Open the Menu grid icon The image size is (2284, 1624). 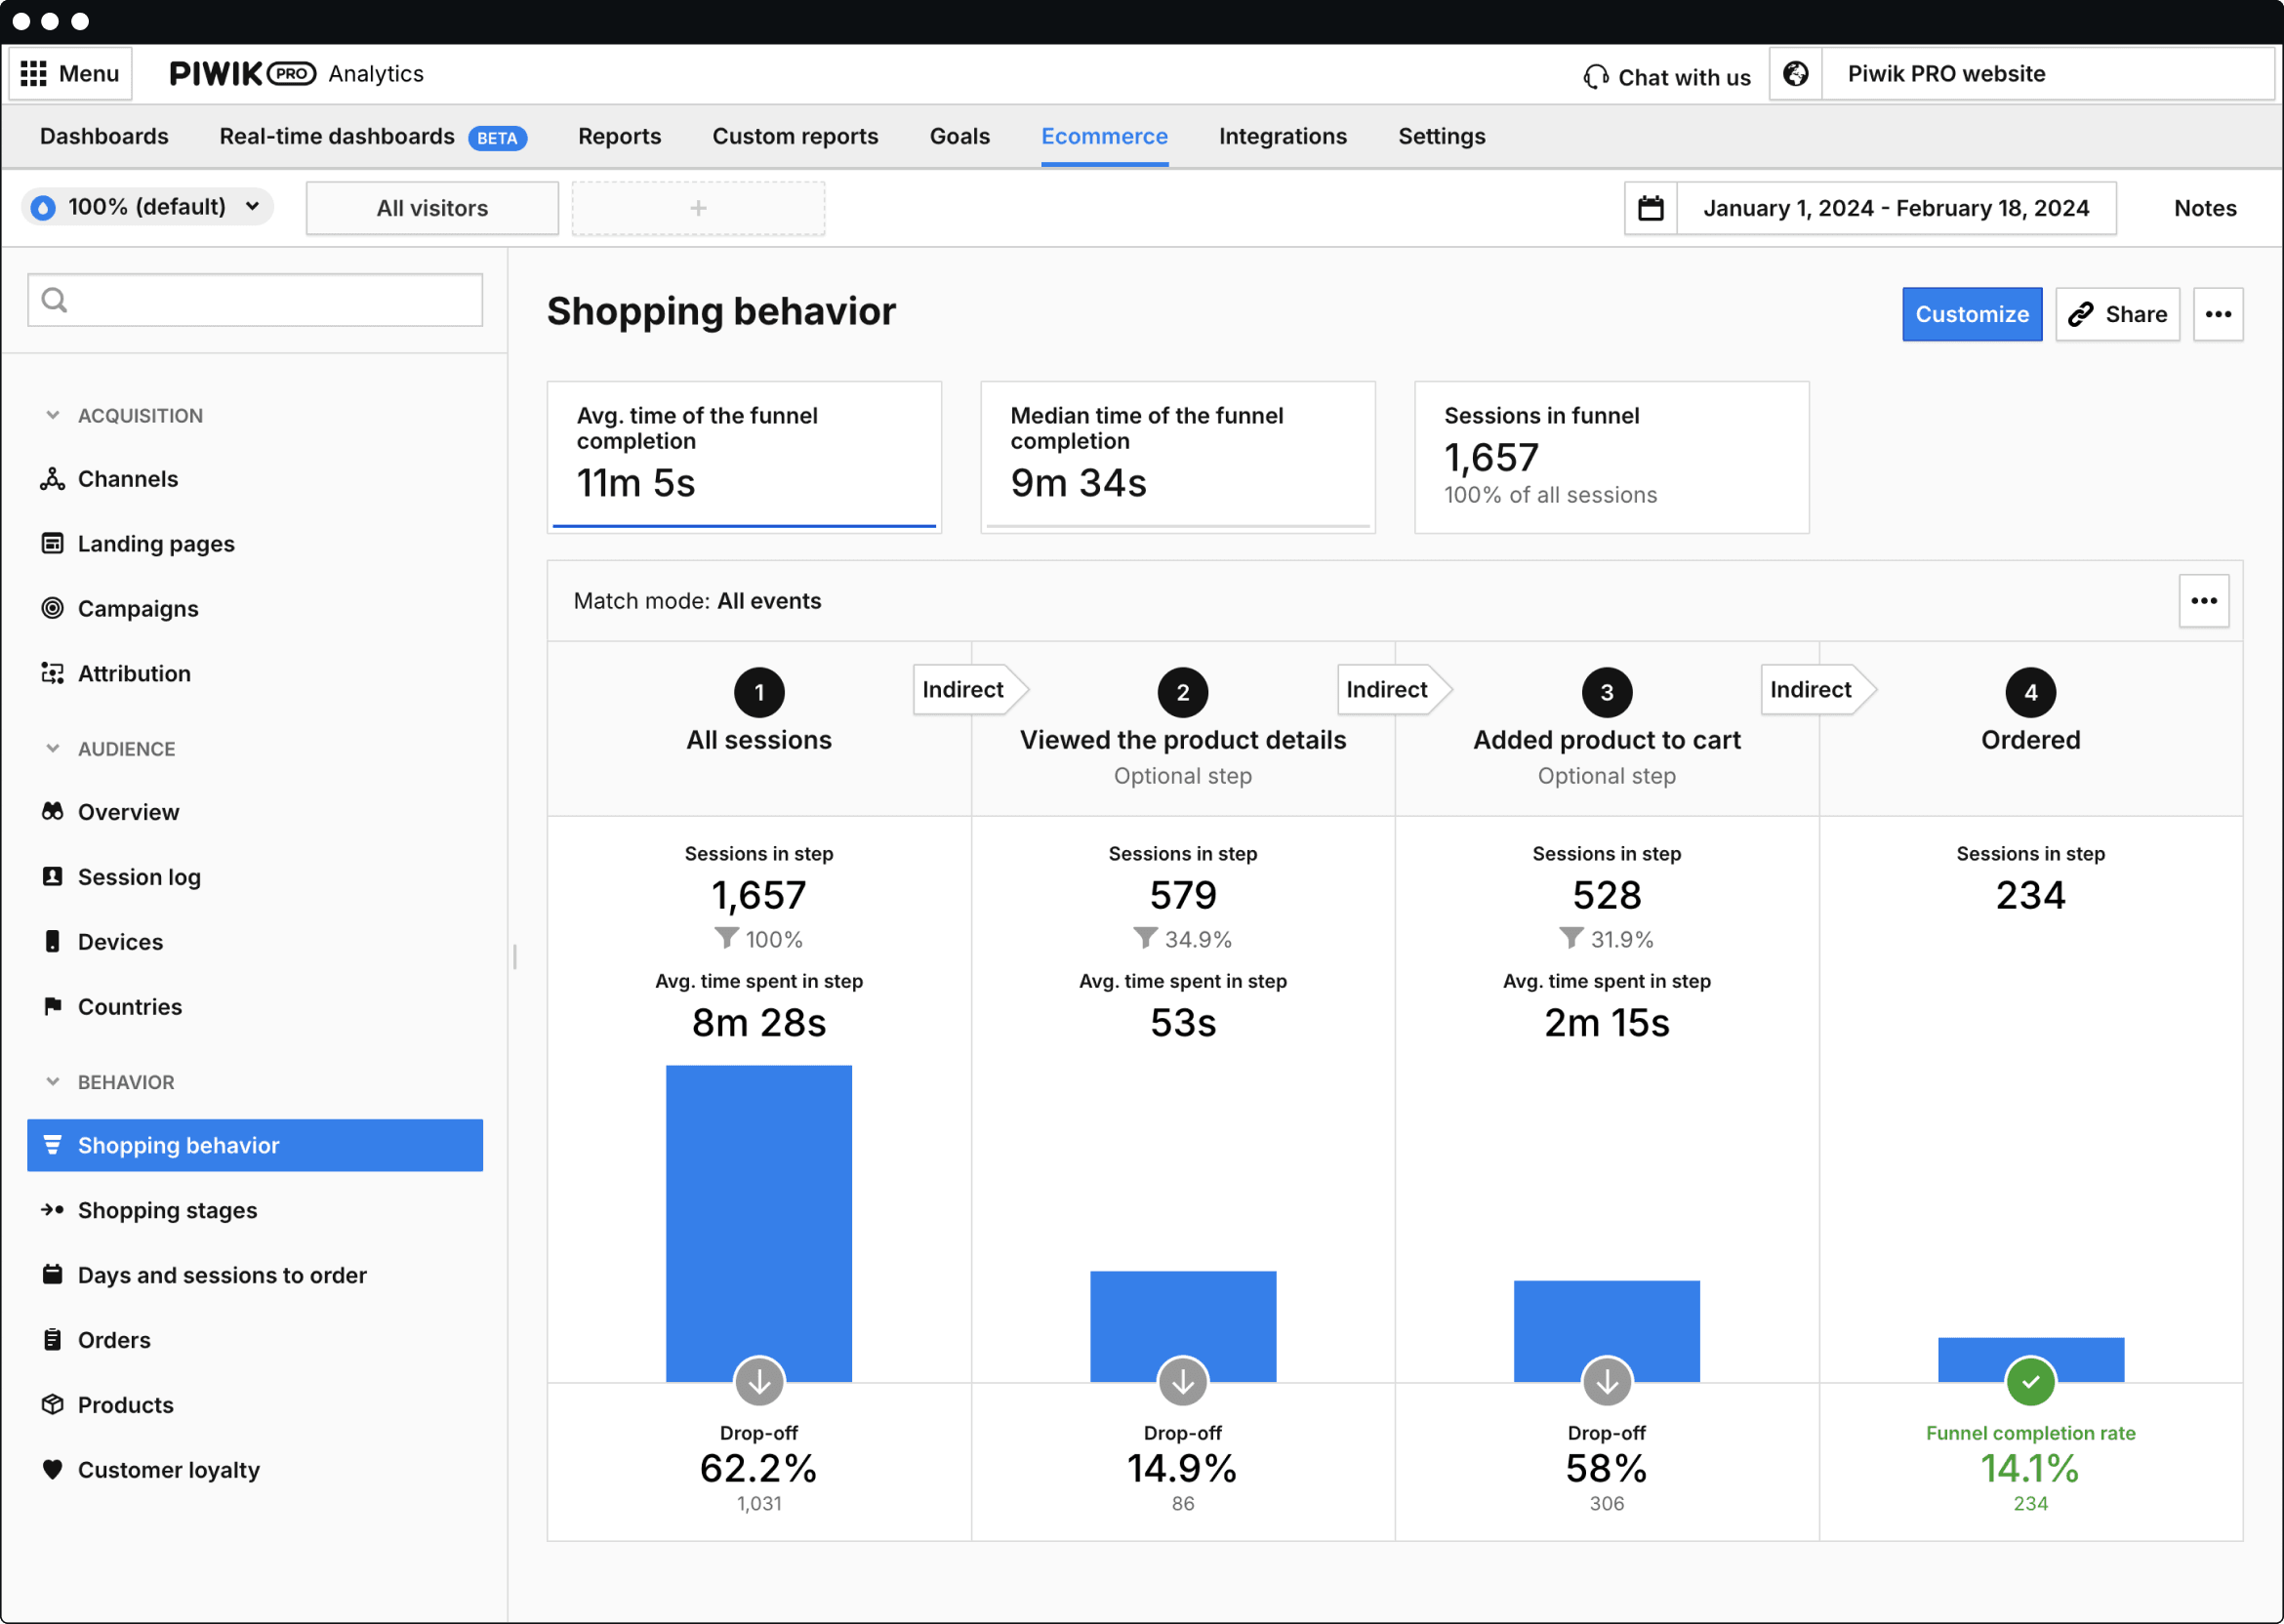tap(34, 73)
